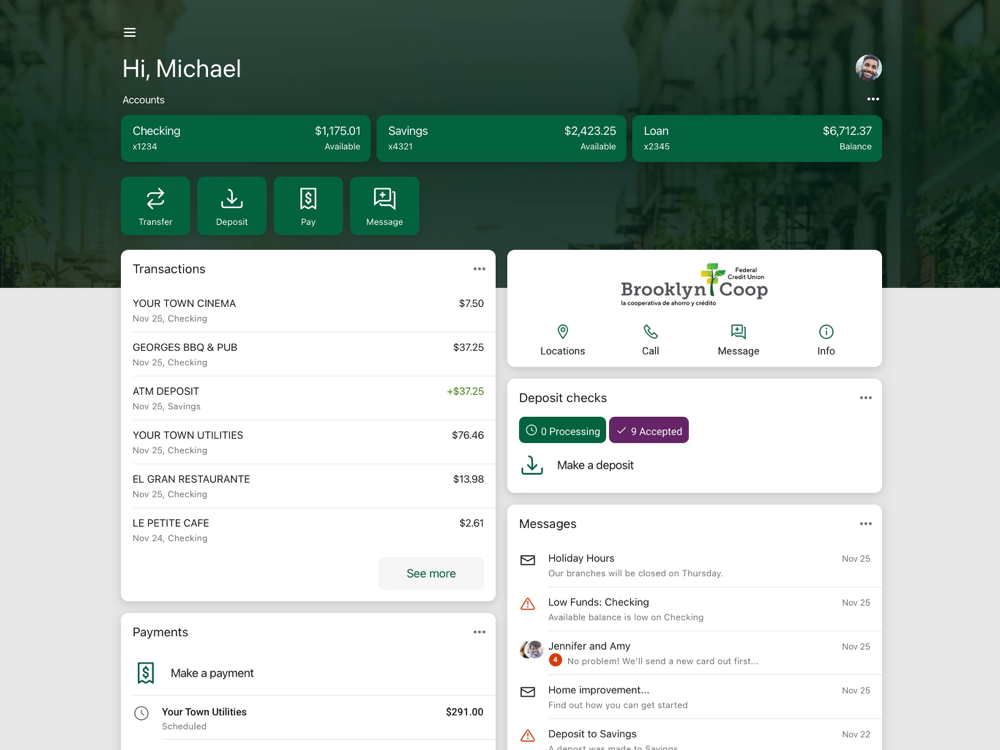Click the $6,712.37 Loan balance

[847, 131]
